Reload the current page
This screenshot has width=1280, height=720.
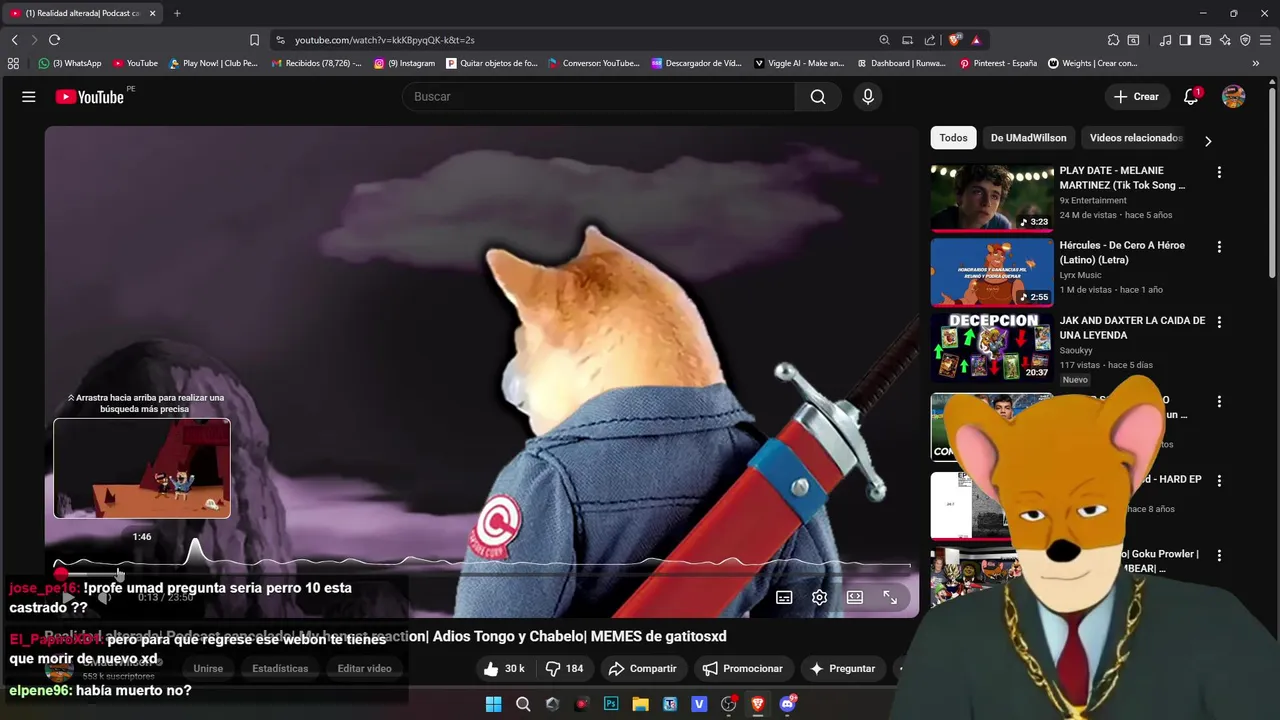coord(54,40)
